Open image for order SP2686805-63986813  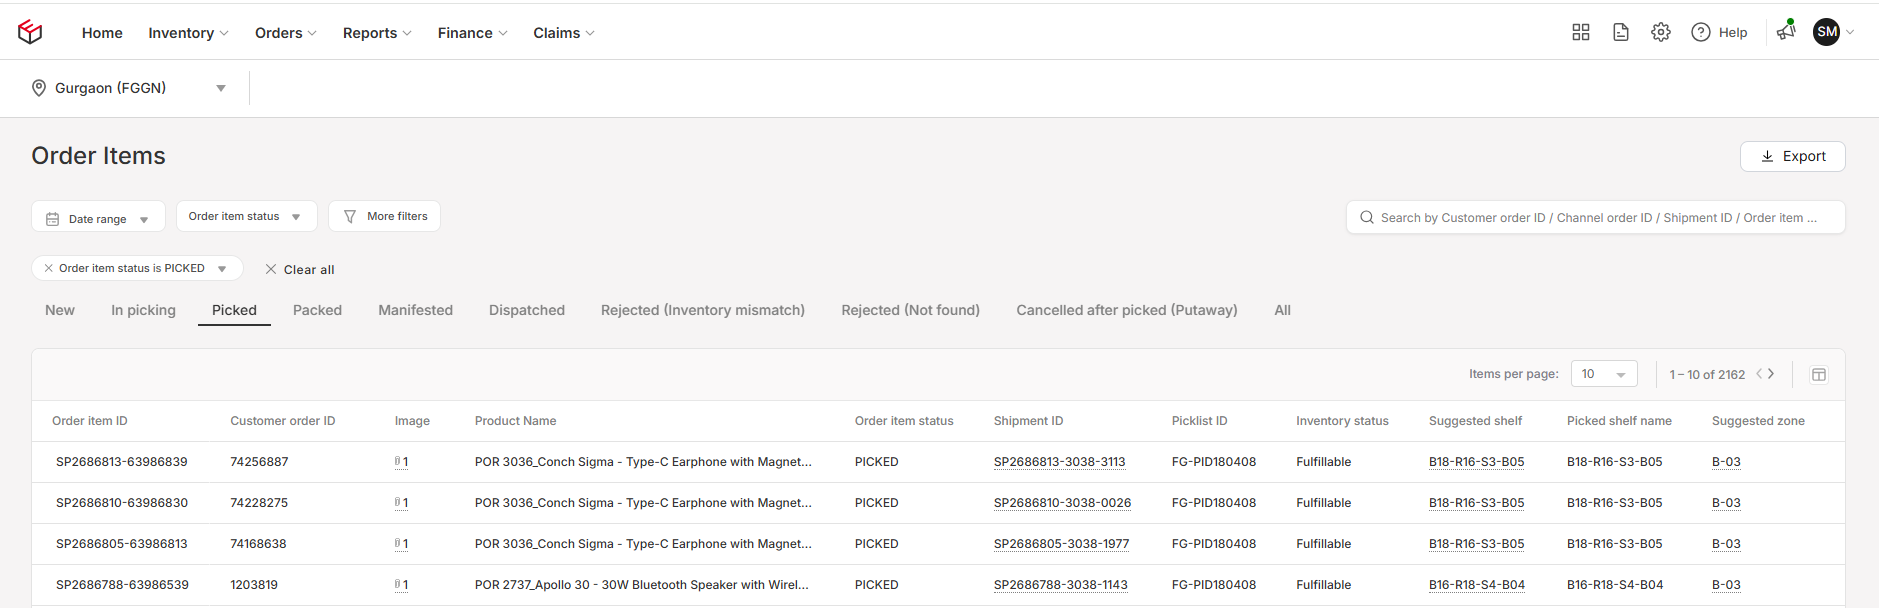click(x=401, y=544)
